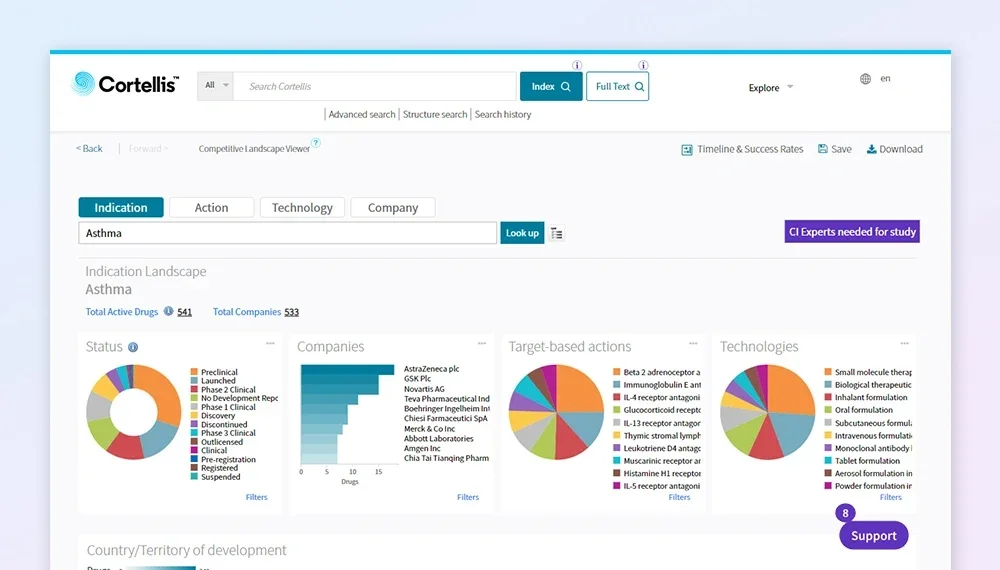This screenshot has width=1000, height=570.
Task: Open Filters under Target-based actions chart
Action: click(679, 497)
